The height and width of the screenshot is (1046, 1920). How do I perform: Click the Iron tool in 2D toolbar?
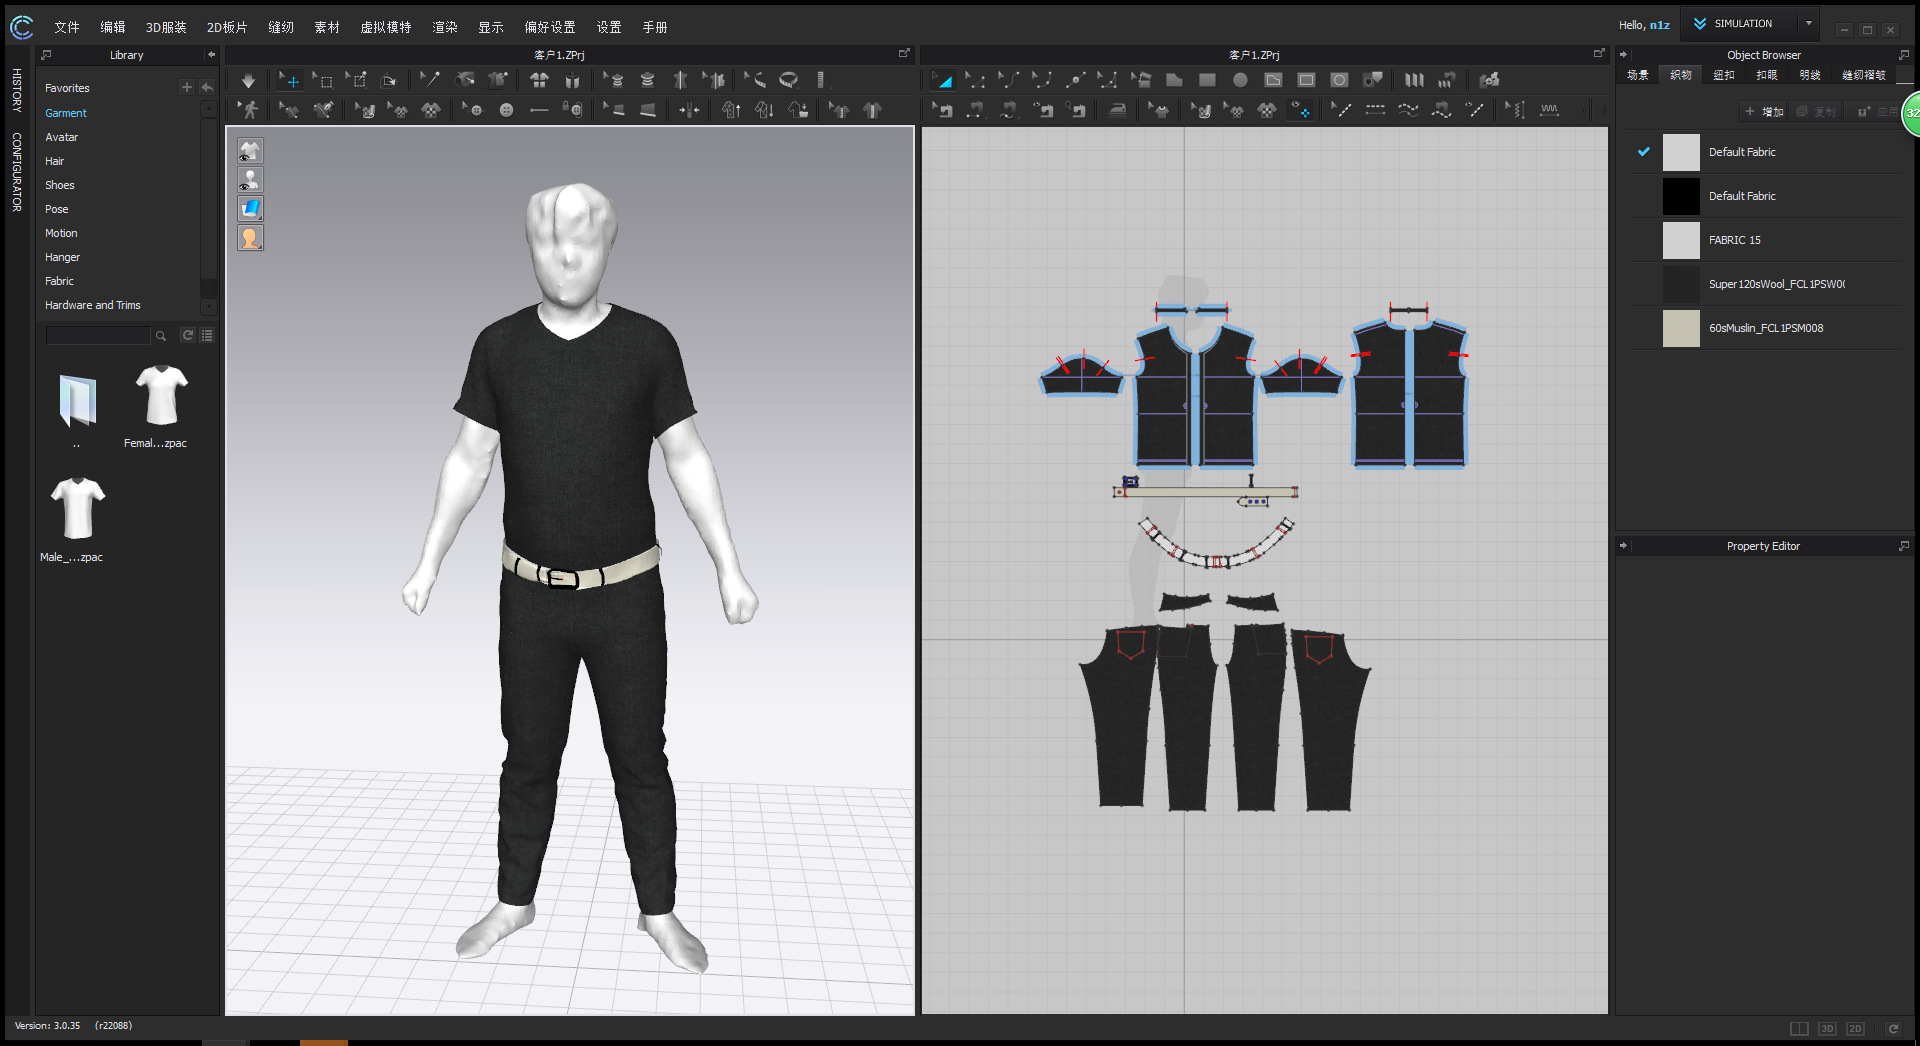[1118, 110]
